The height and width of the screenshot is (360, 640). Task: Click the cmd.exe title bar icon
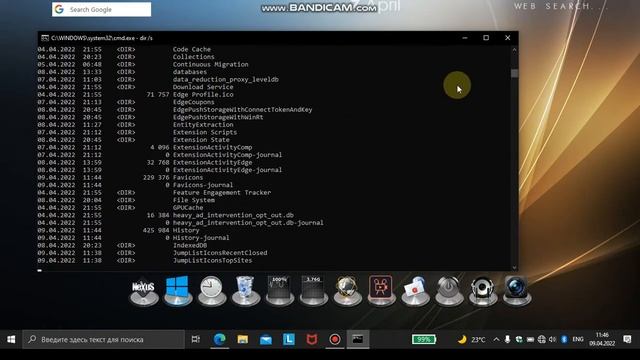[45, 38]
